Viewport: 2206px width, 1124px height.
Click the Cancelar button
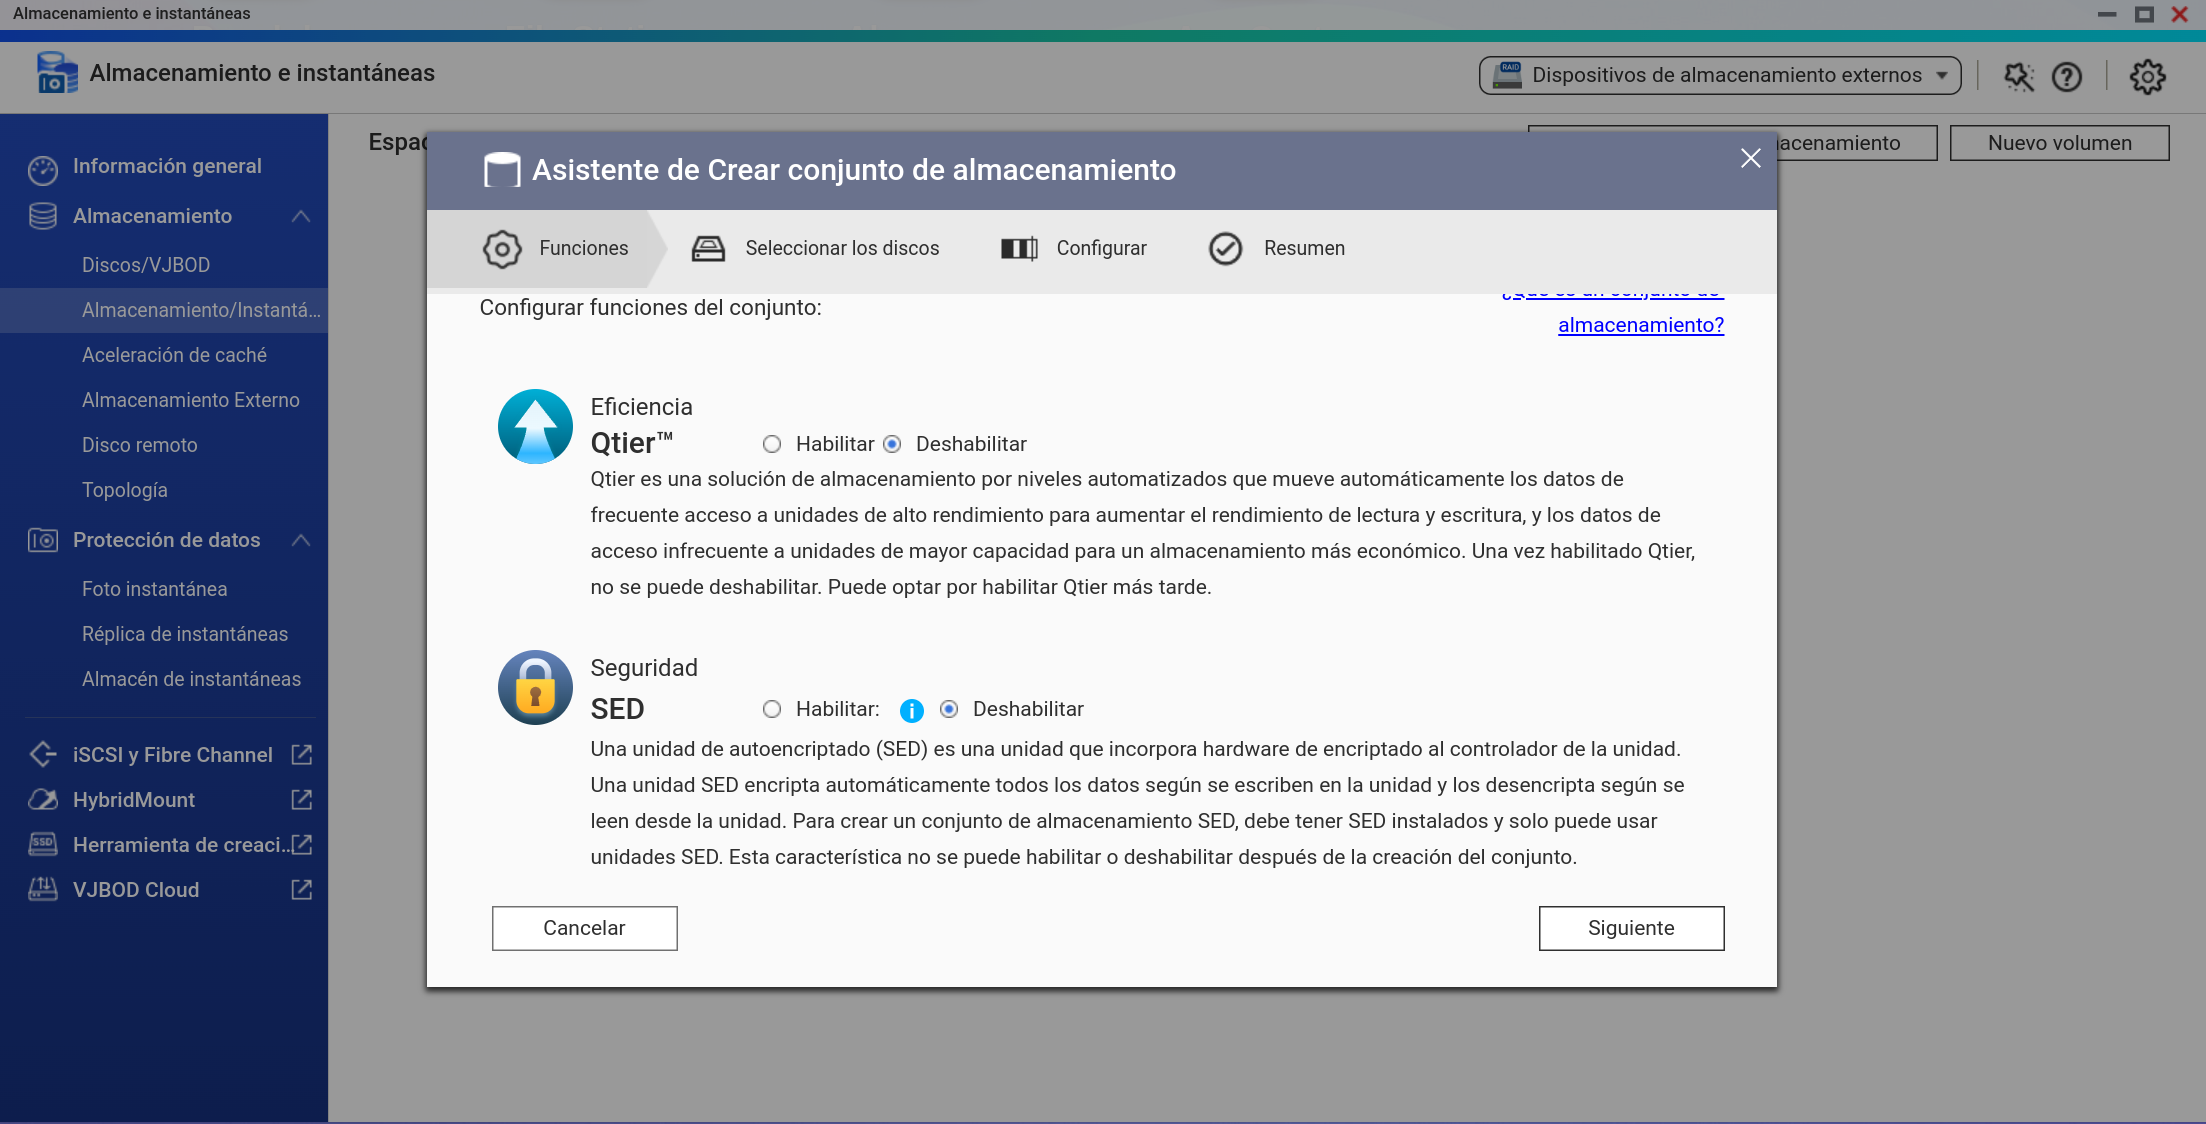point(584,928)
